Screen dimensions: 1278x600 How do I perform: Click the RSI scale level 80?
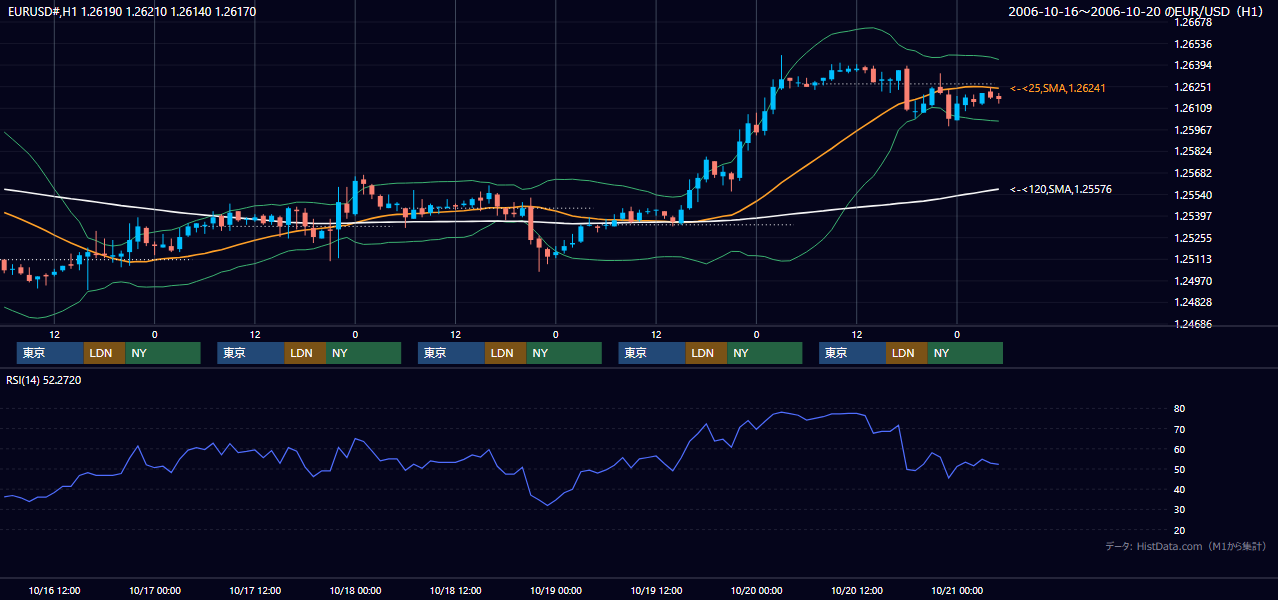pyautogui.click(x=1180, y=409)
